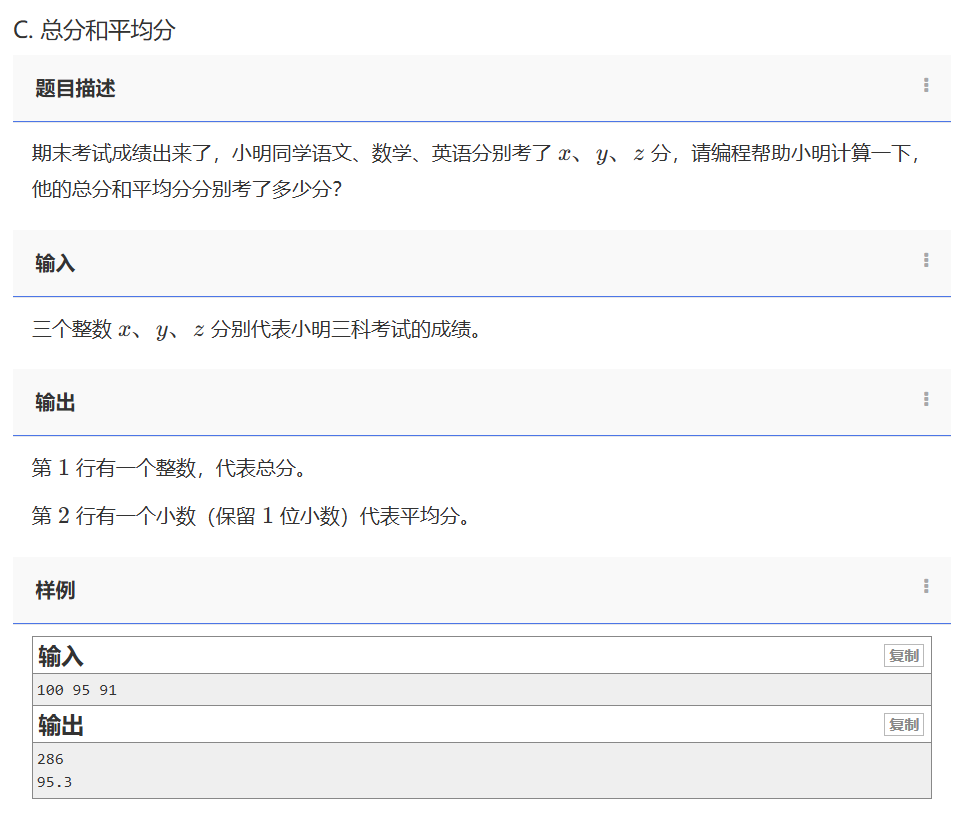Click the sample output value 95.3
The width and height of the screenshot is (960, 815).
pyautogui.click(x=54, y=782)
